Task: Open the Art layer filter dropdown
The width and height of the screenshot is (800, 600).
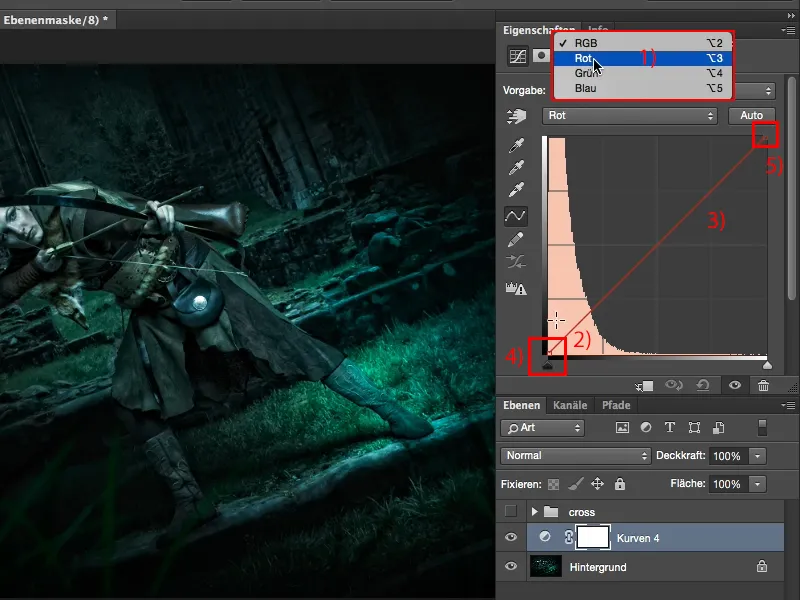Action: coord(542,428)
